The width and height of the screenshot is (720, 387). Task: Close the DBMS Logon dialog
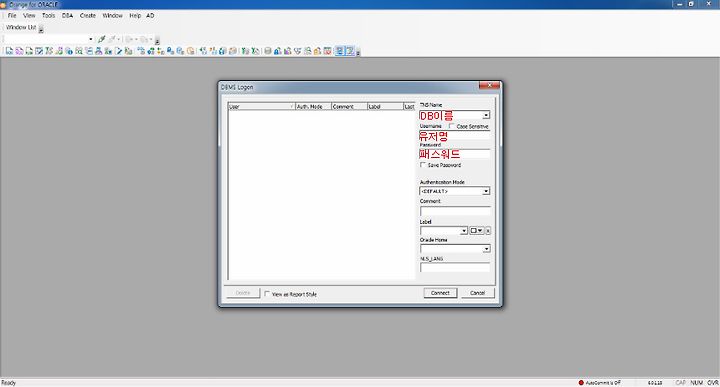coord(489,85)
